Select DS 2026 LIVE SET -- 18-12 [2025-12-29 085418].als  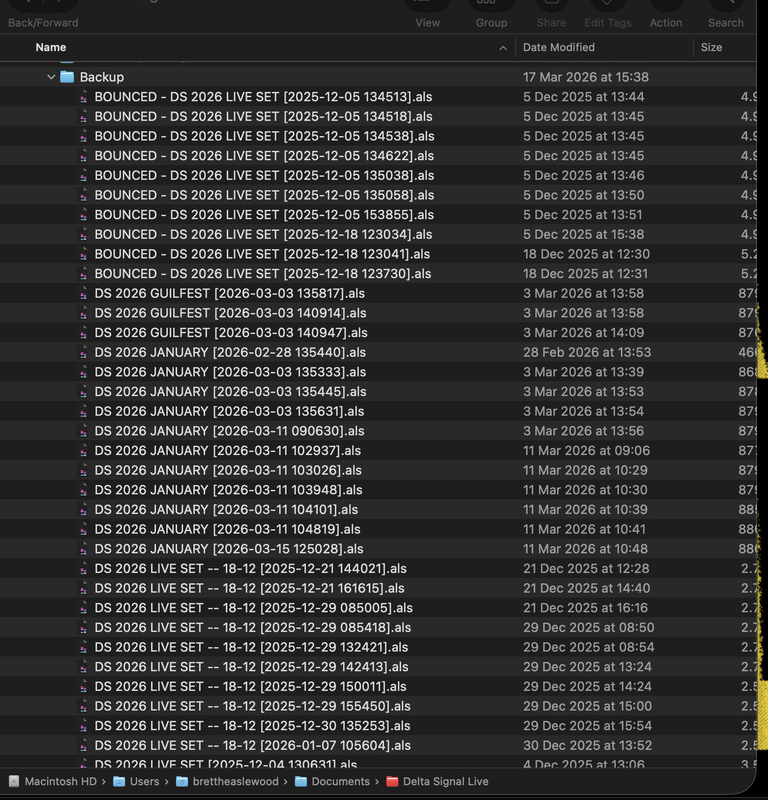click(253, 627)
